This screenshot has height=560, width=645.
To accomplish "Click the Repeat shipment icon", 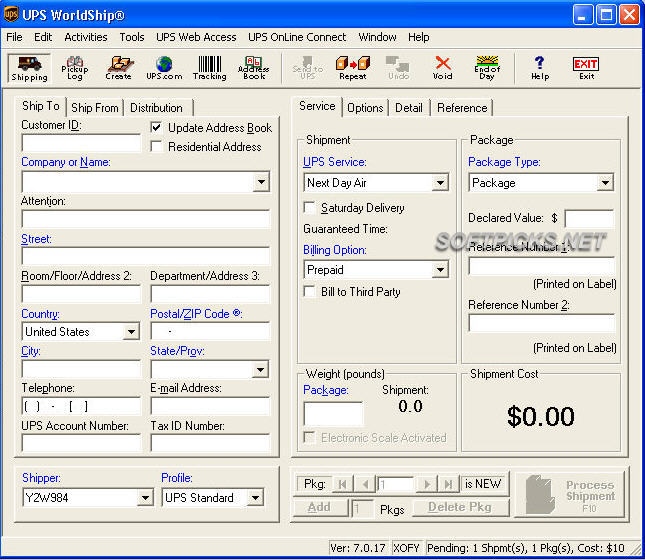I will [x=353, y=68].
